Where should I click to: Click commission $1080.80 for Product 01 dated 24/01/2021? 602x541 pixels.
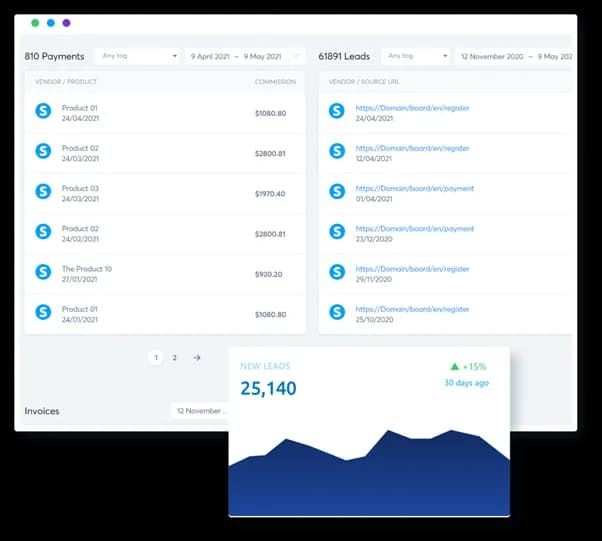(270, 314)
